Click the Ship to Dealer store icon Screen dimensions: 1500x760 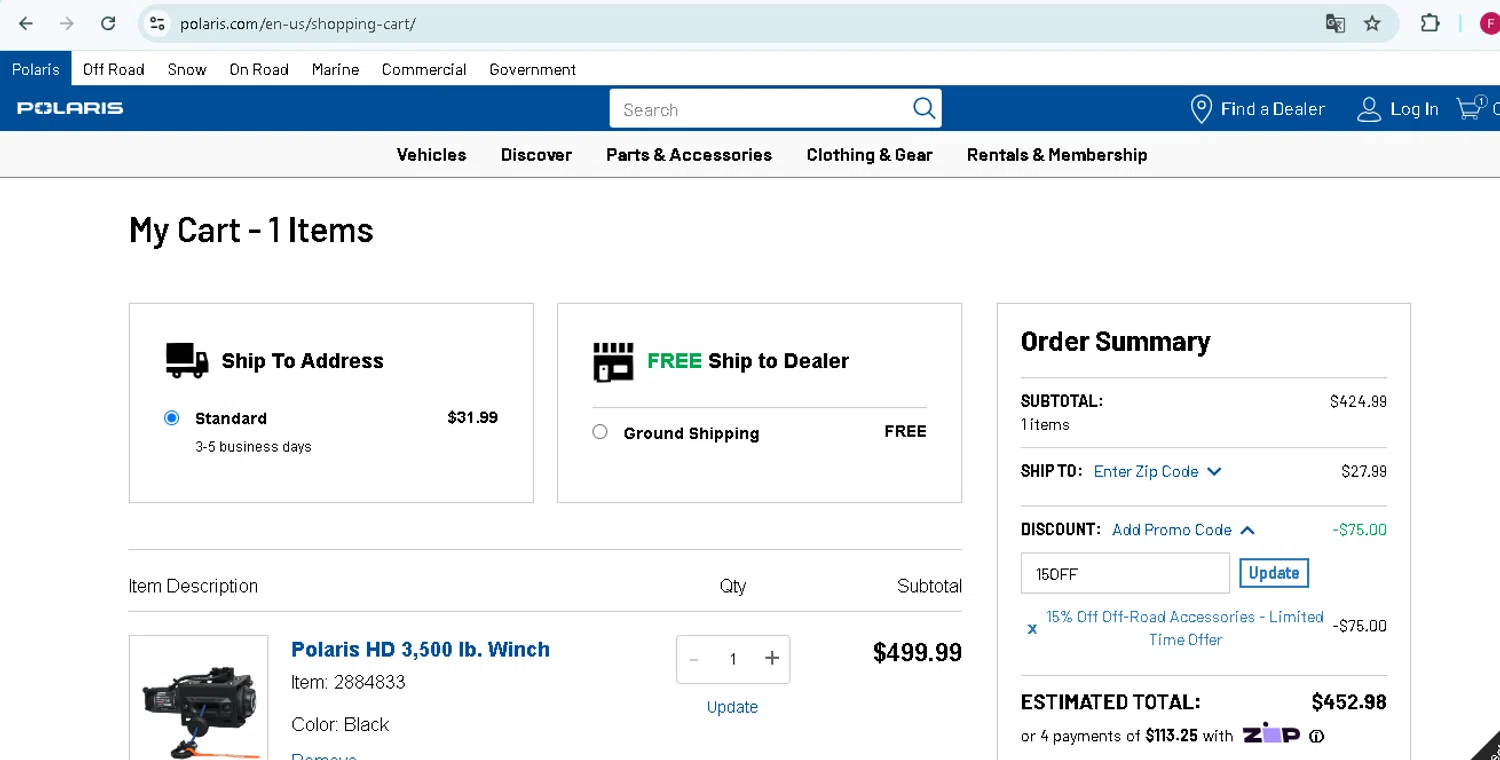(x=613, y=362)
